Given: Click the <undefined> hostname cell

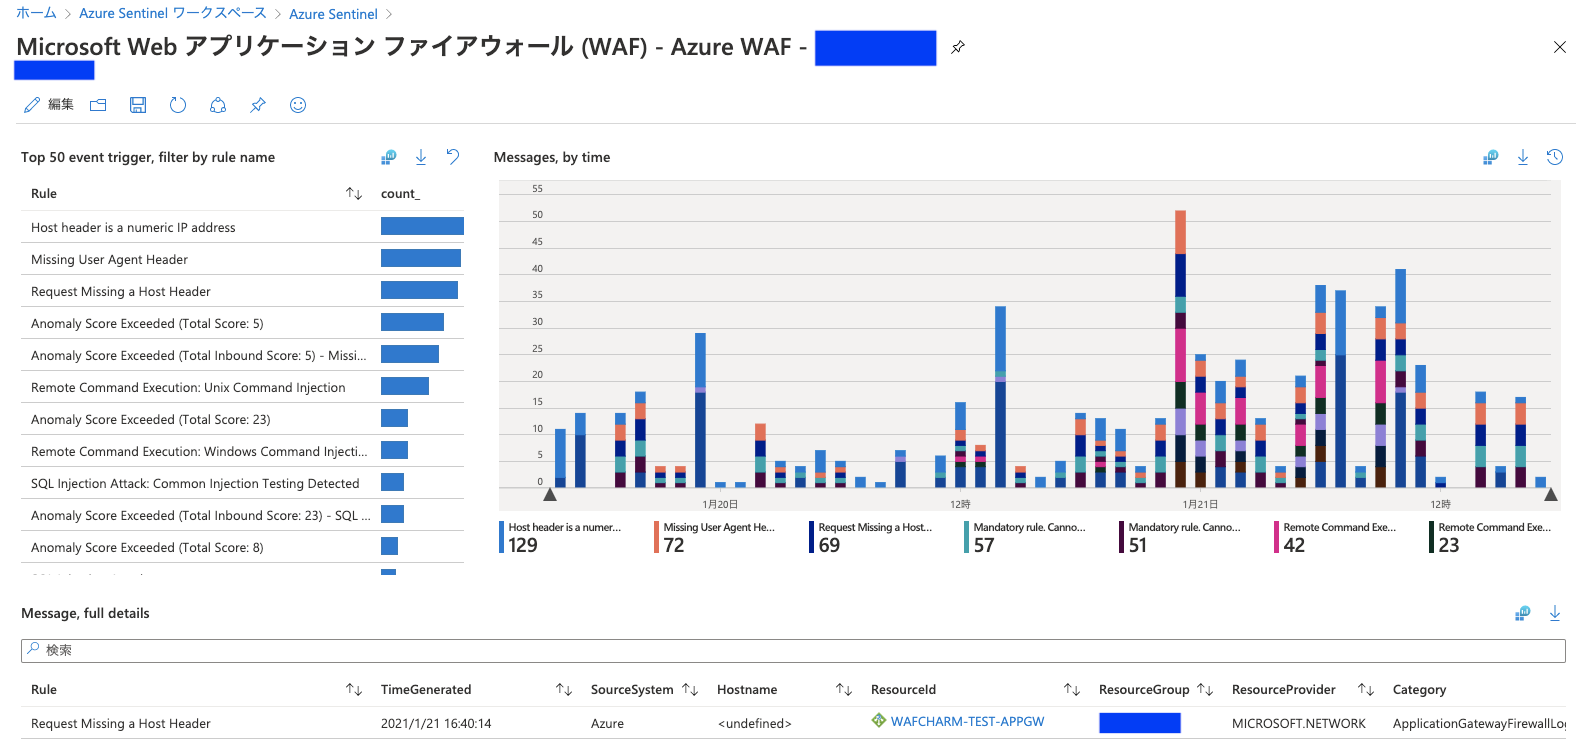Looking at the screenshot, I should point(755,723).
